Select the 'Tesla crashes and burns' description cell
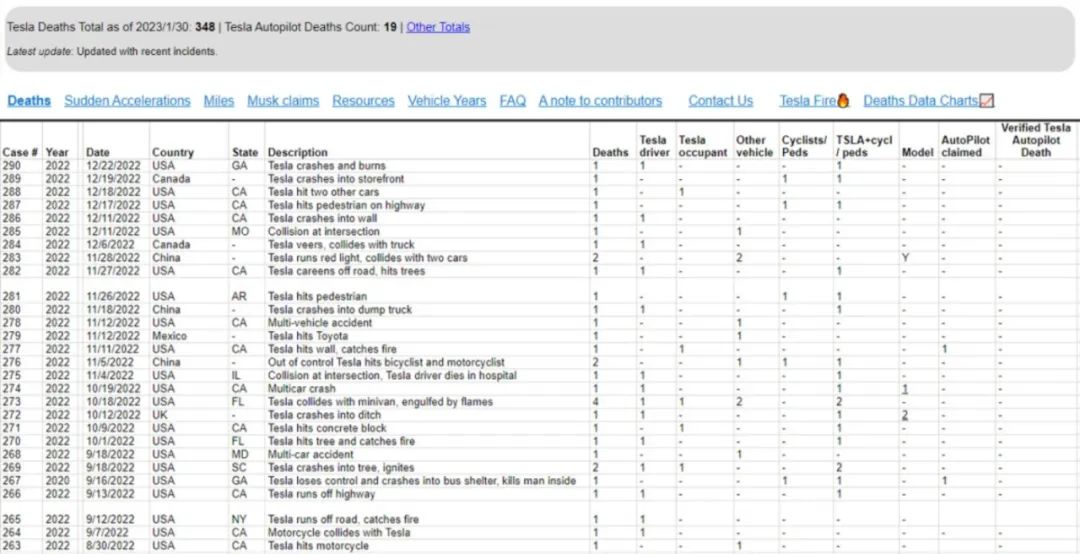This screenshot has height=554, width=1080. [326, 166]
